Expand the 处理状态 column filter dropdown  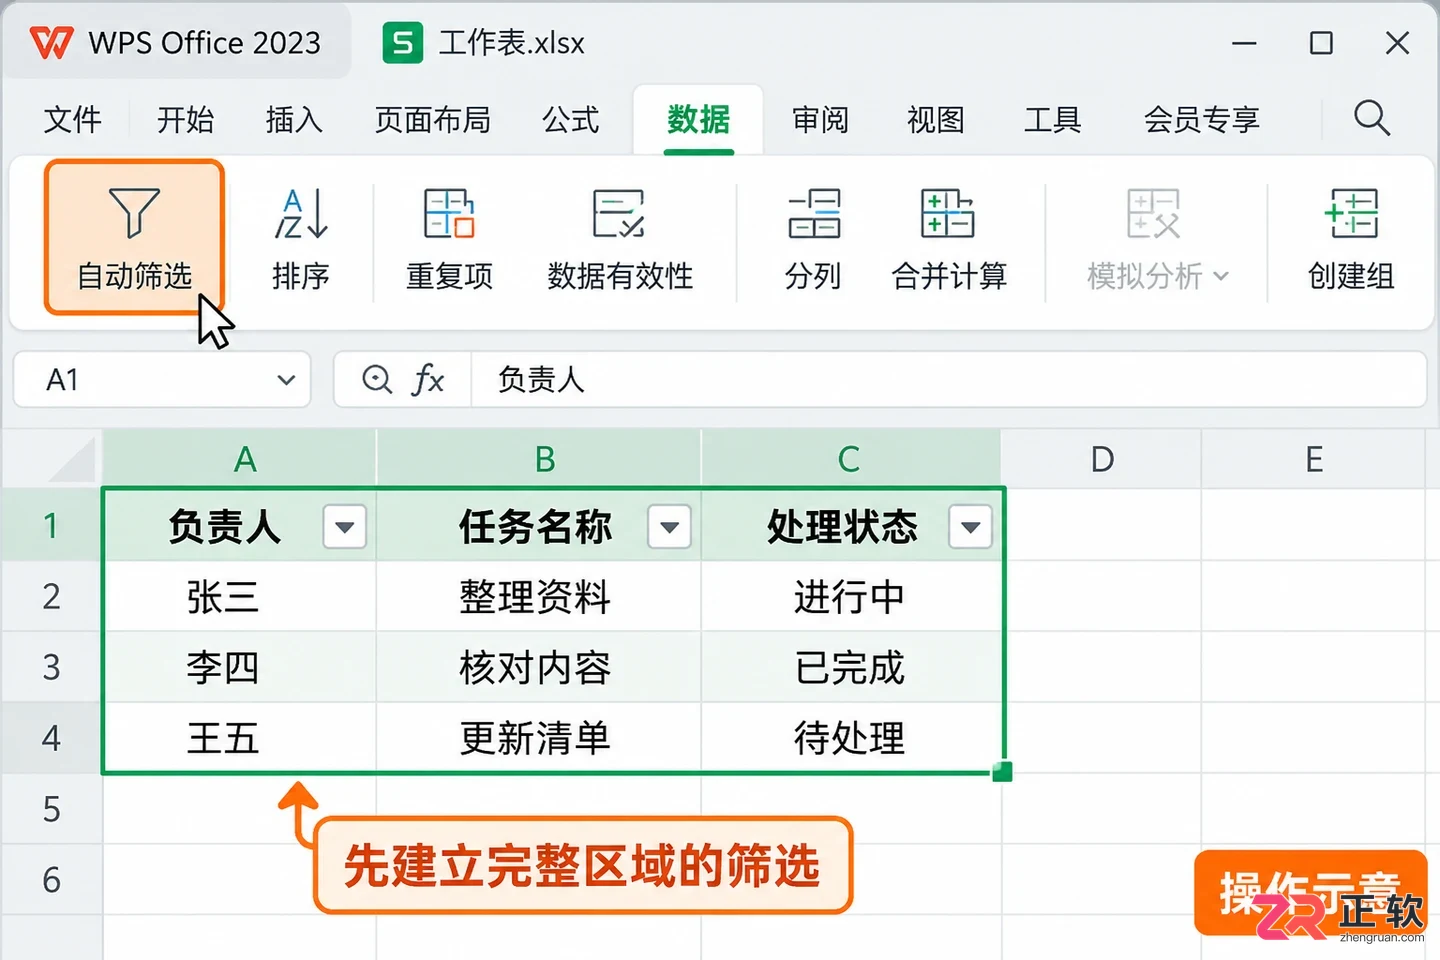click(970, 527)
